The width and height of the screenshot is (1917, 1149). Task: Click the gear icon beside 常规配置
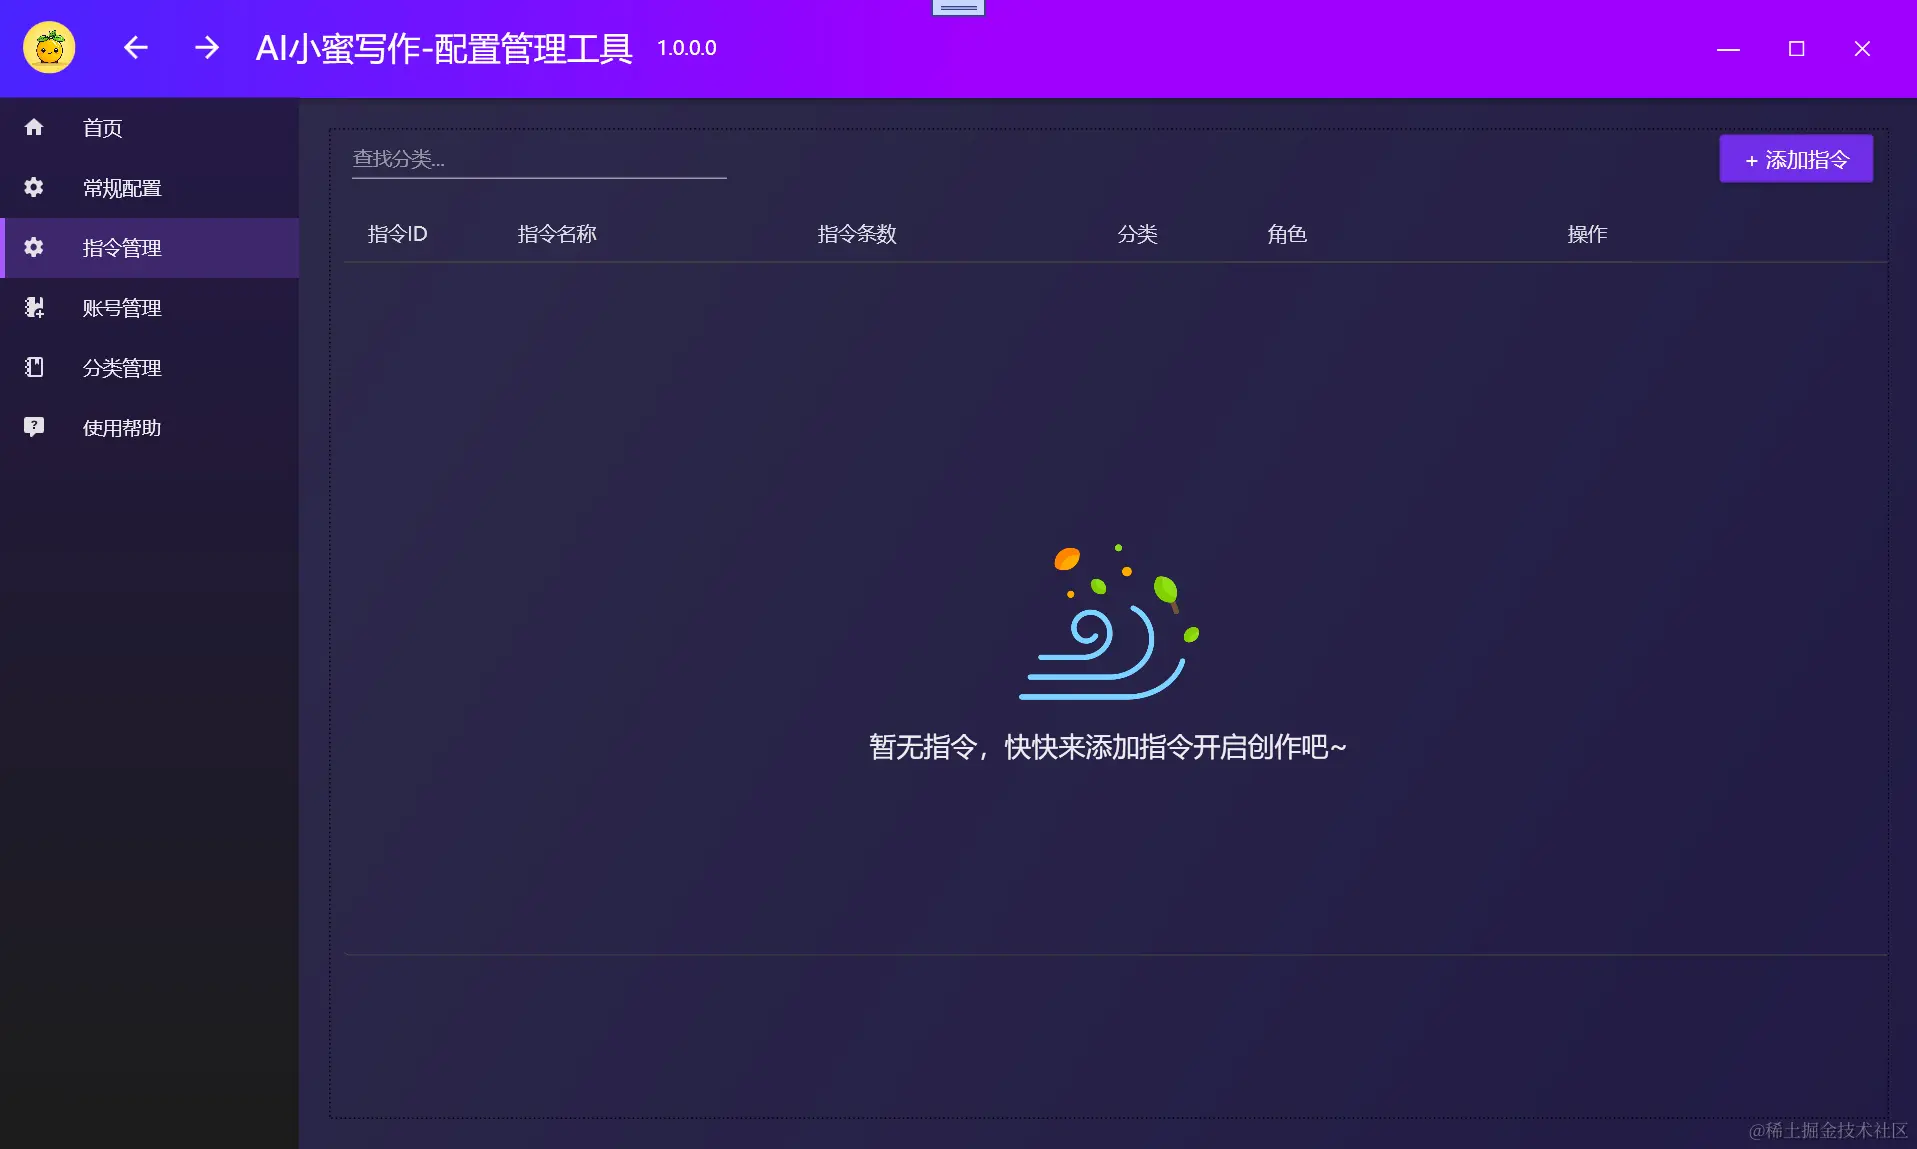coord(34,187)
